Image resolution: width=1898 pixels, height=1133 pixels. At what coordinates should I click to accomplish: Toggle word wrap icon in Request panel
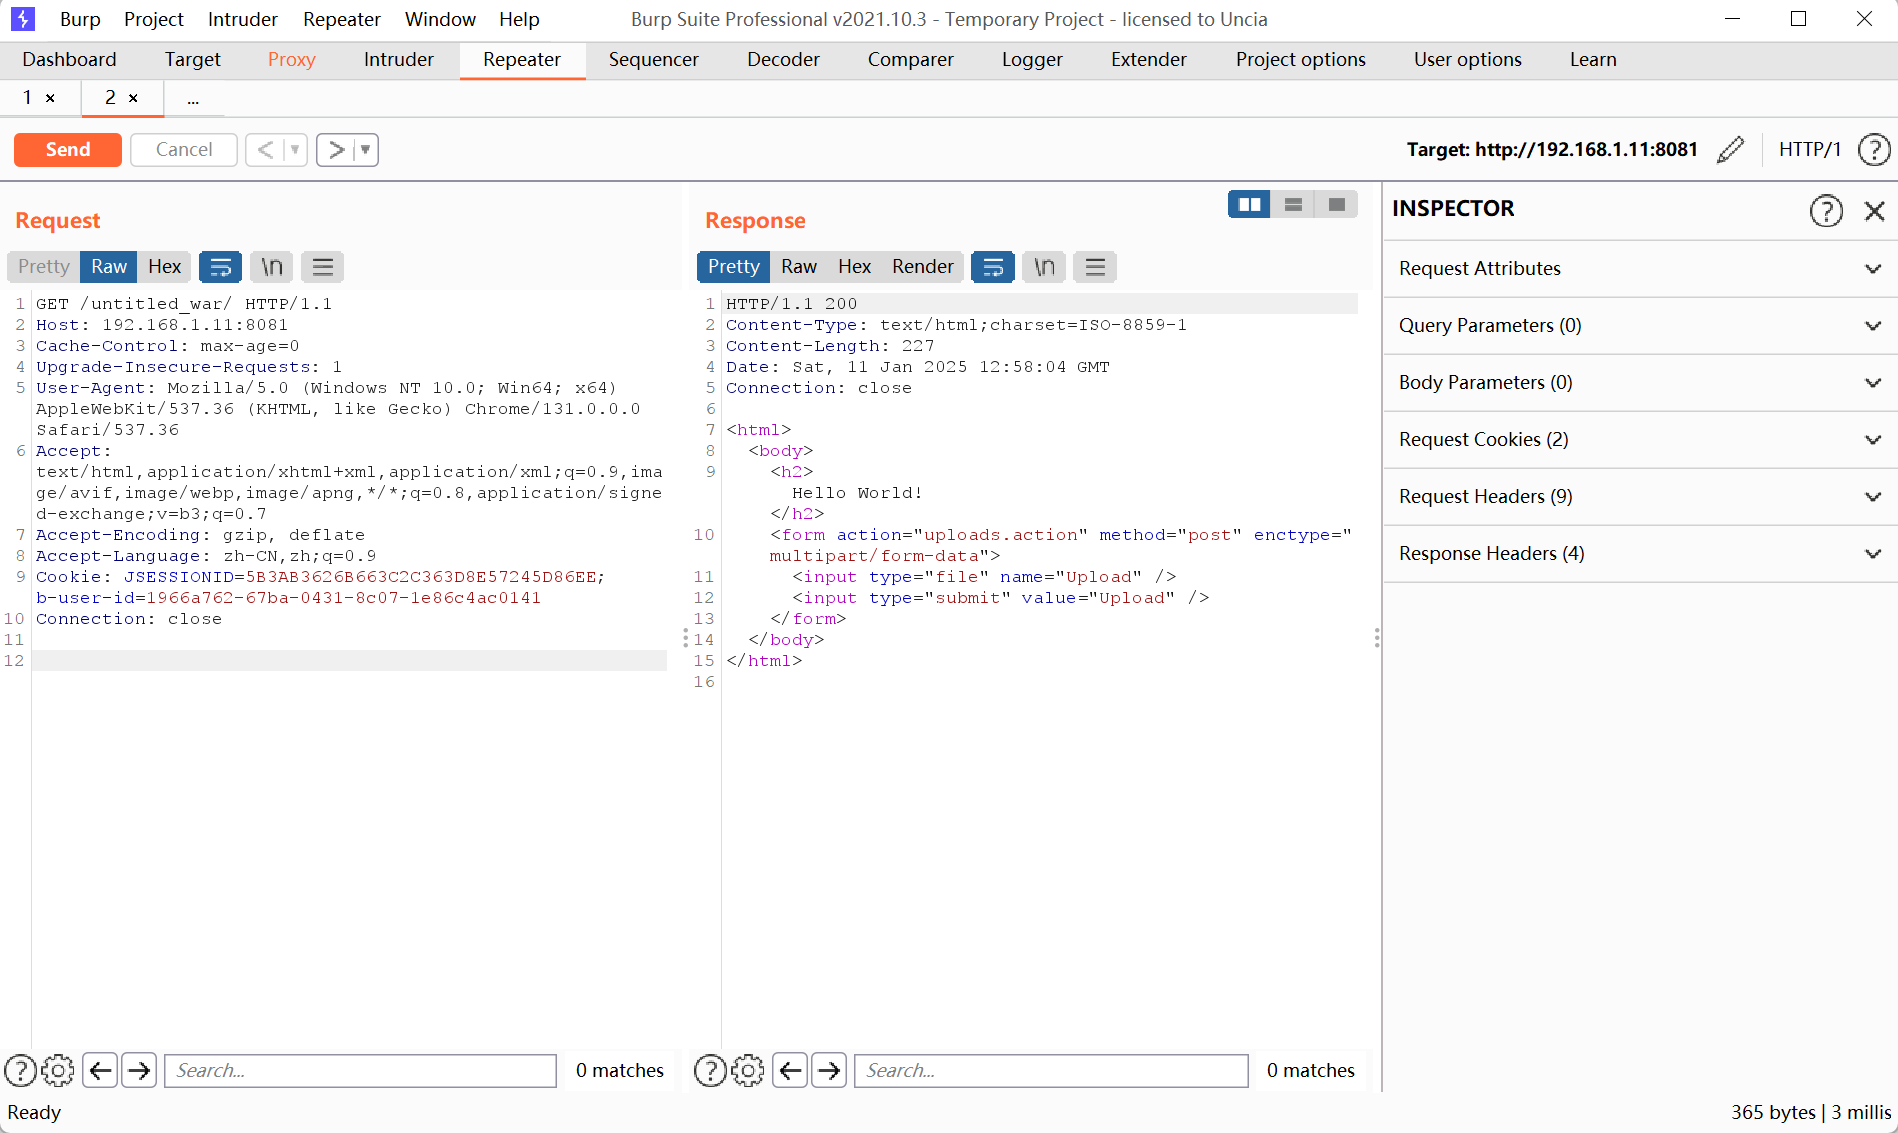pos(220,267)
